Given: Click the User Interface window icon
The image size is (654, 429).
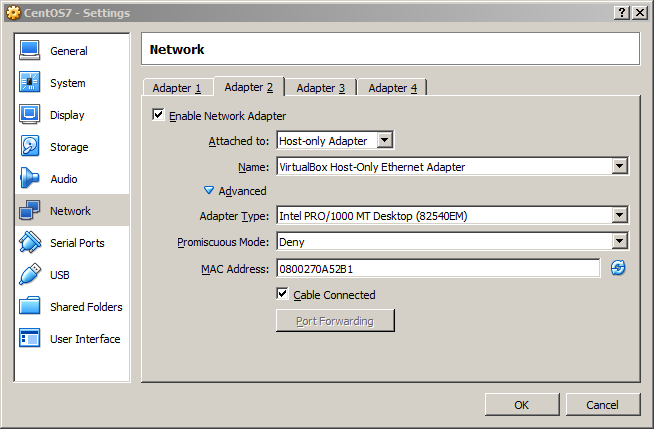Looking at the screenshot, I should 29,339.
